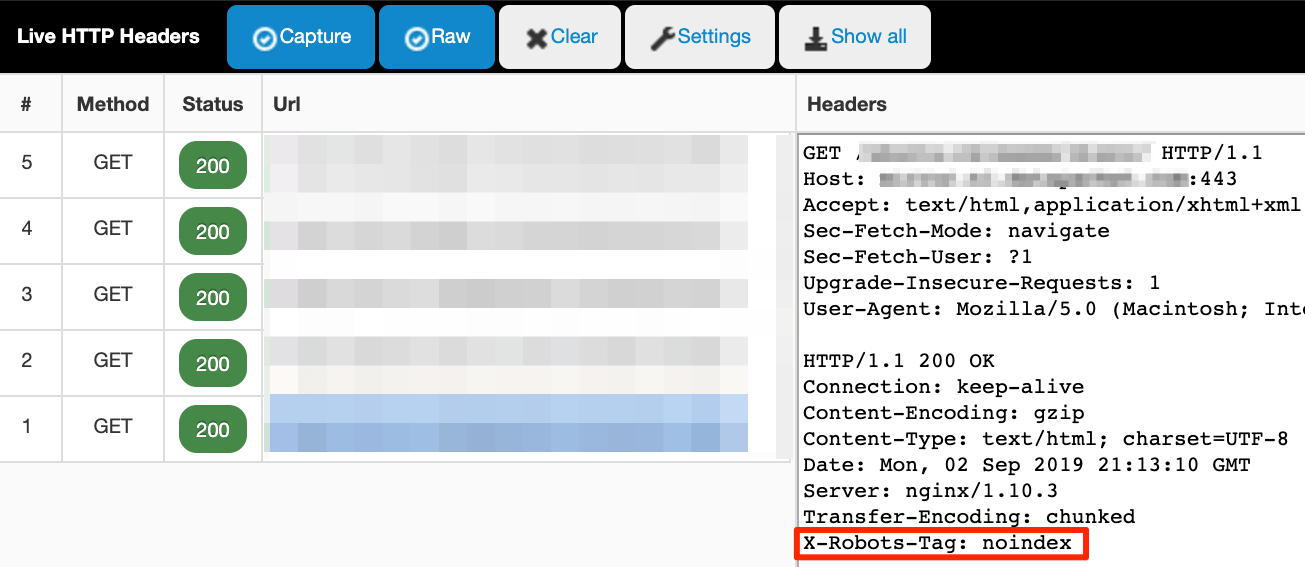This screenshot has height=567, width=1305.
Task: Click the 200 status badge in row 3
Action: [x=213, y=297]
